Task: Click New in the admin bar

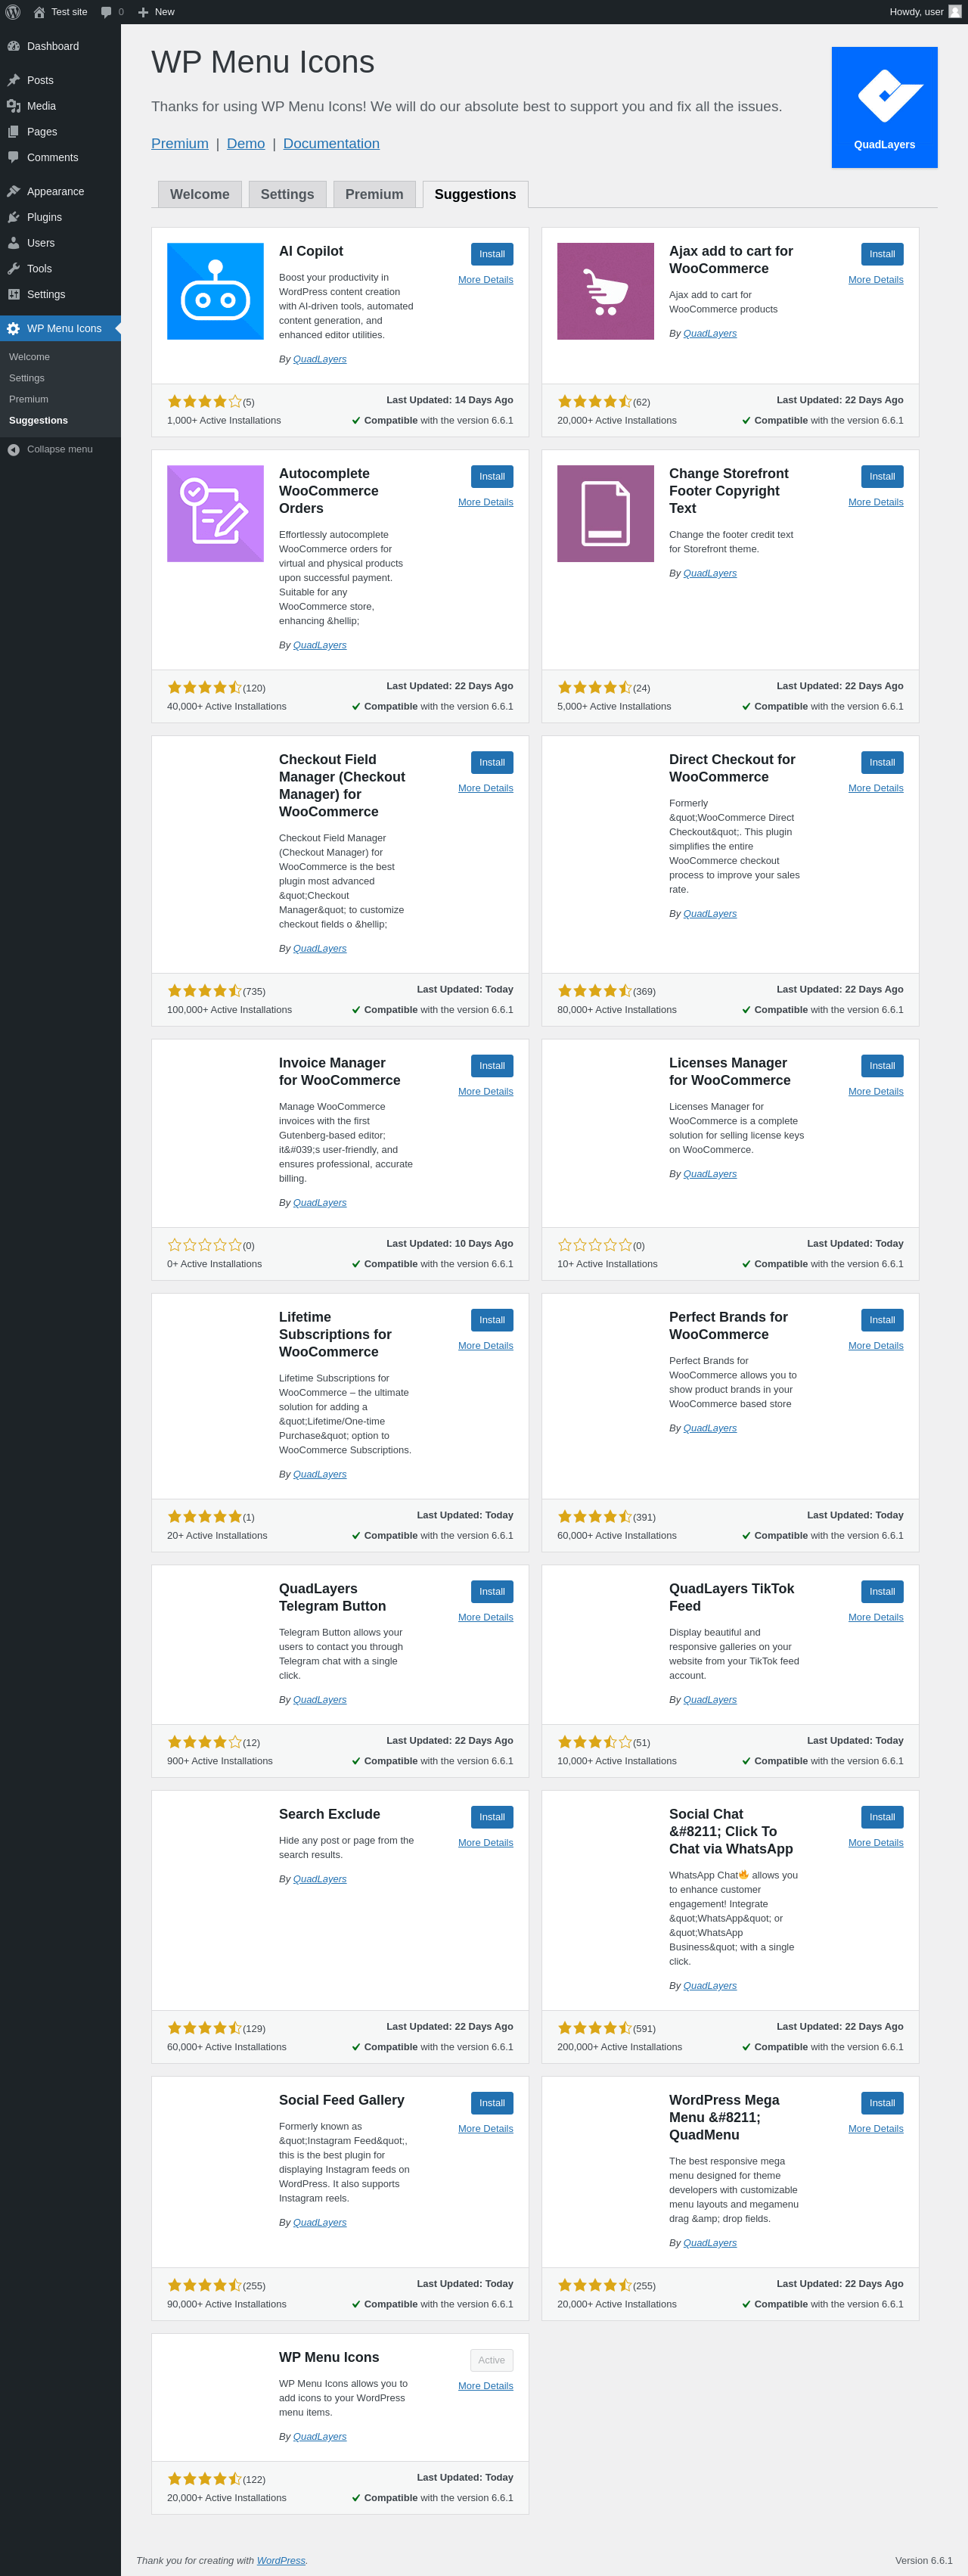Action: (156, 12)
